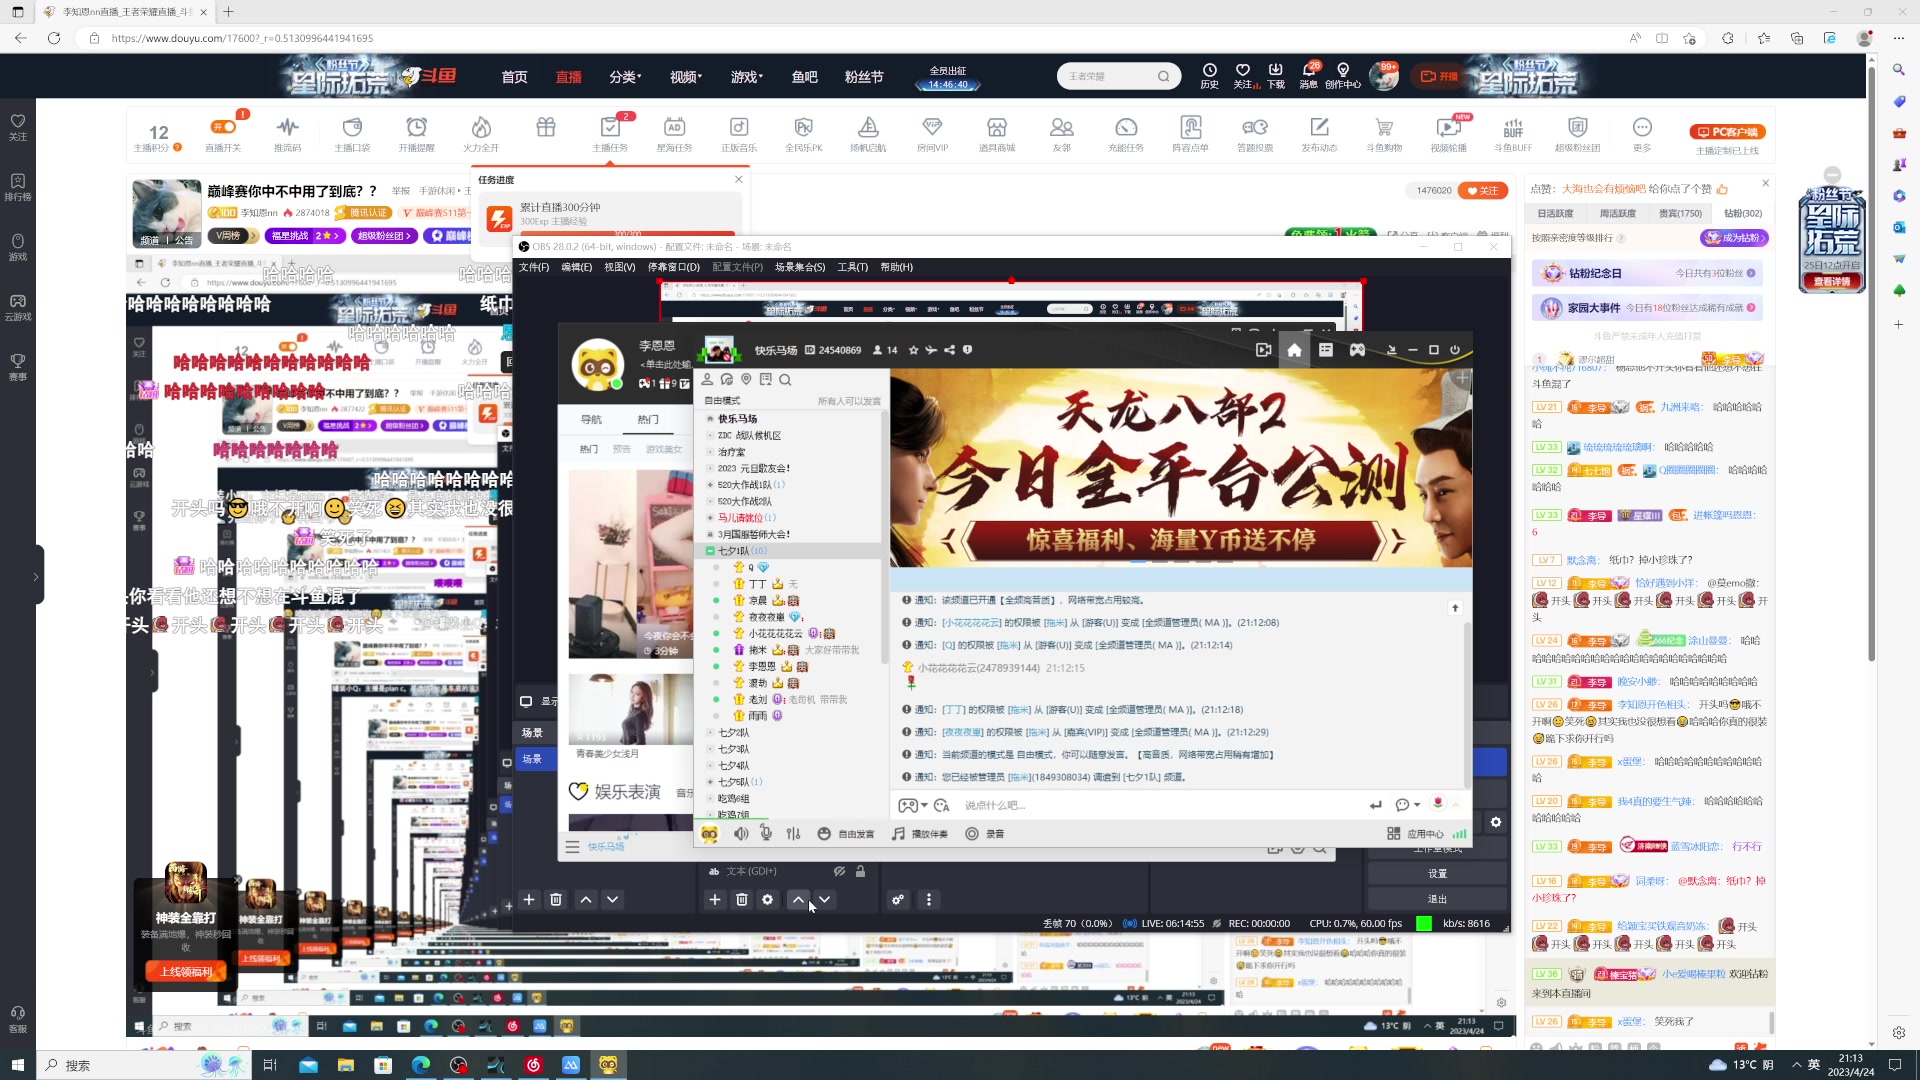Click the gamepad icon in the chat client header
This screenshot has width=1920, height=1080.
pos(1357,350)
